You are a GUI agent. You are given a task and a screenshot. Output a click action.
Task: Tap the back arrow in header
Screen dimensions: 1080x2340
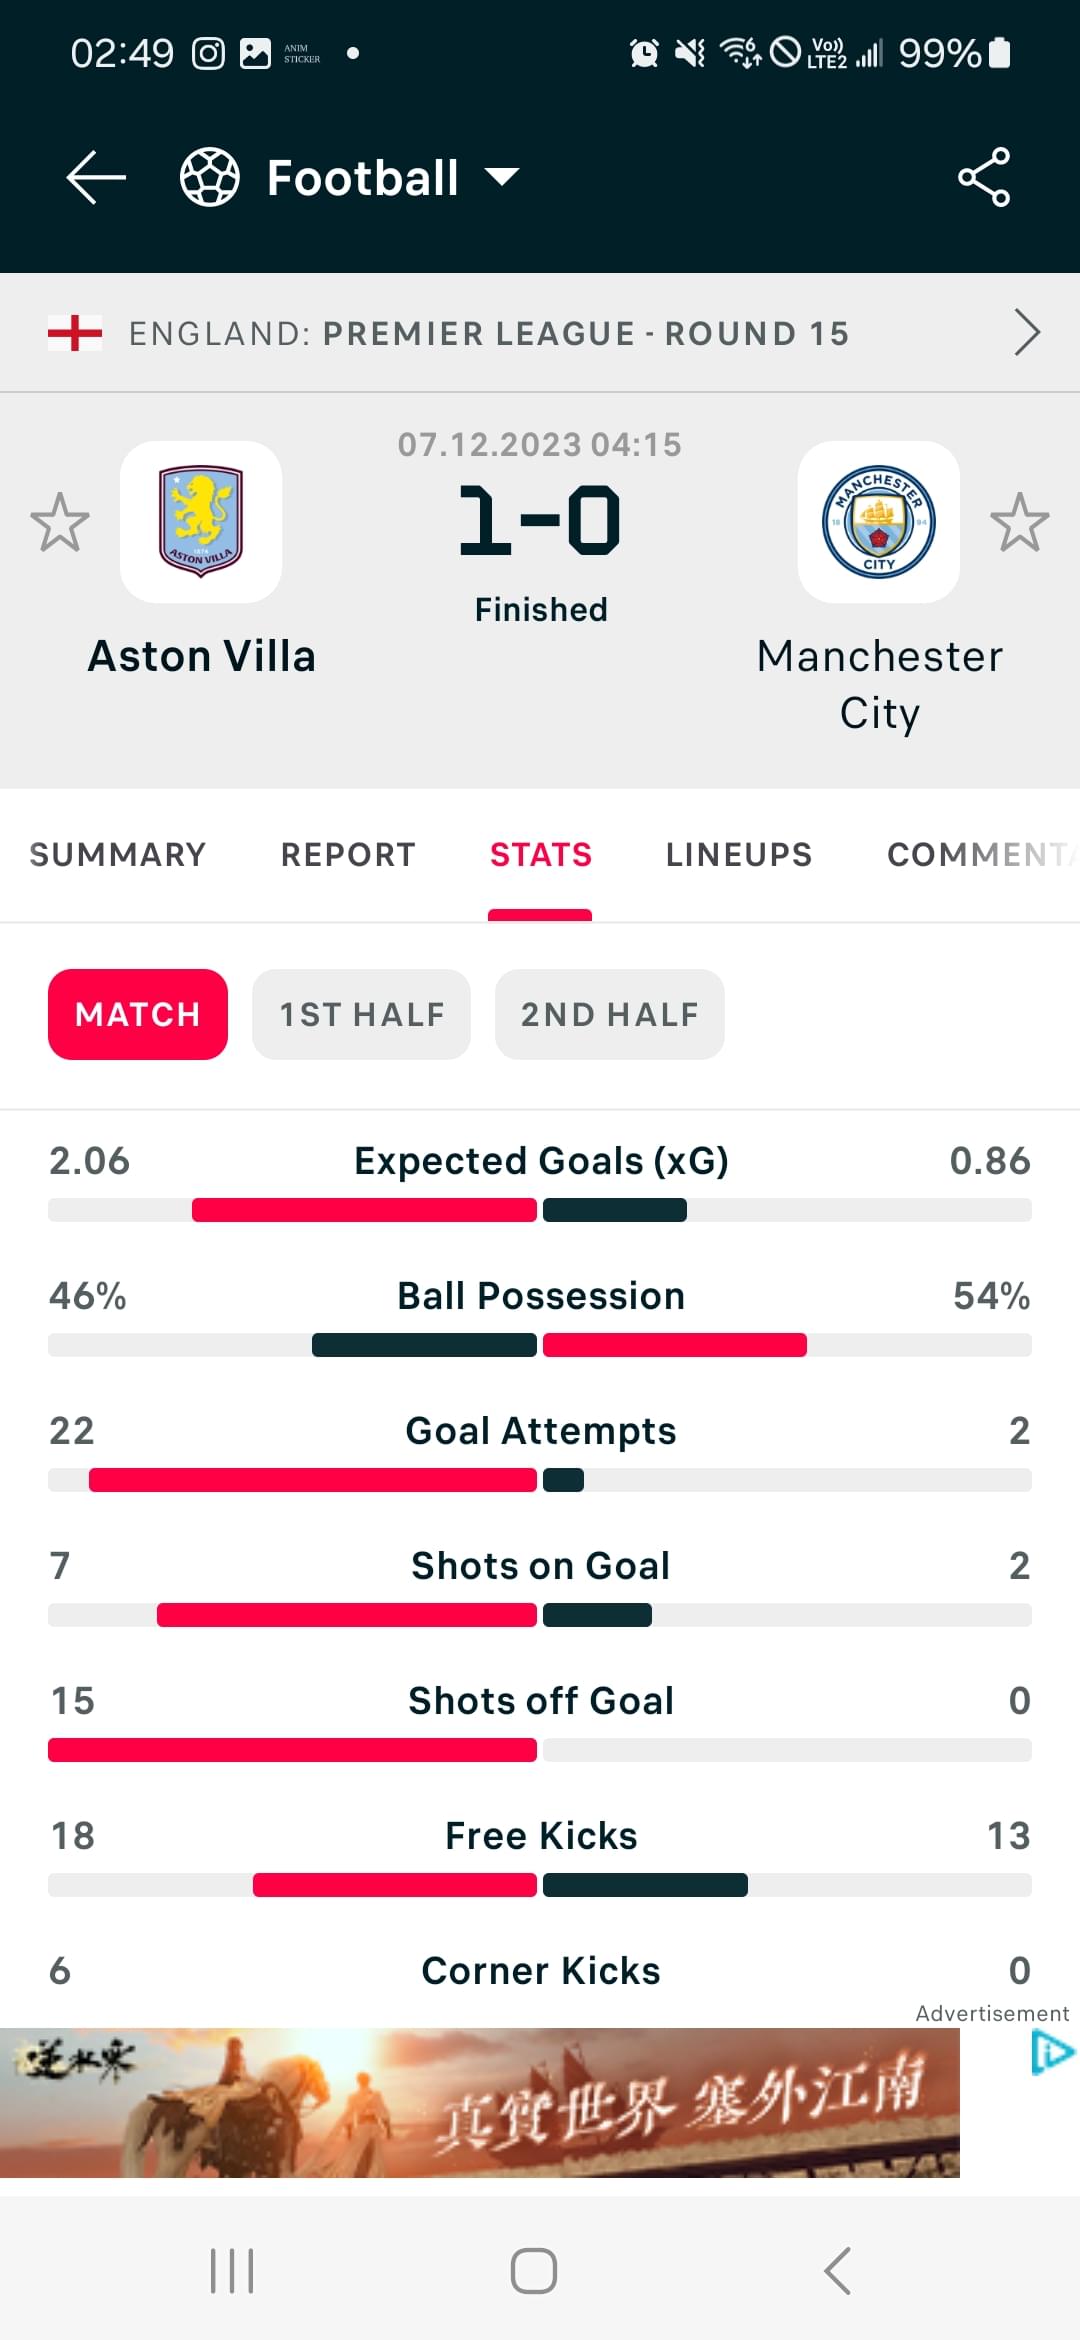coord(96,178)
